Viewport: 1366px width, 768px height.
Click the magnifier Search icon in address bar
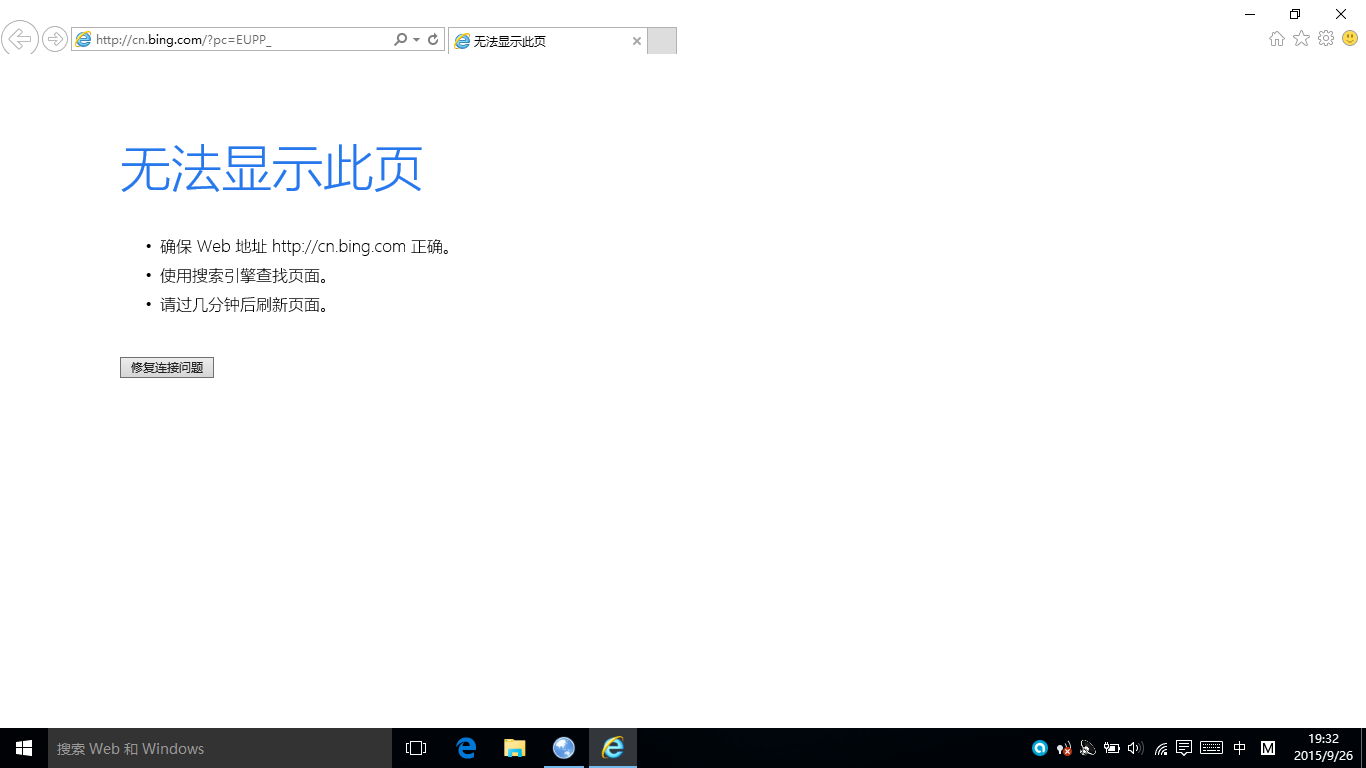coord(400,40)
